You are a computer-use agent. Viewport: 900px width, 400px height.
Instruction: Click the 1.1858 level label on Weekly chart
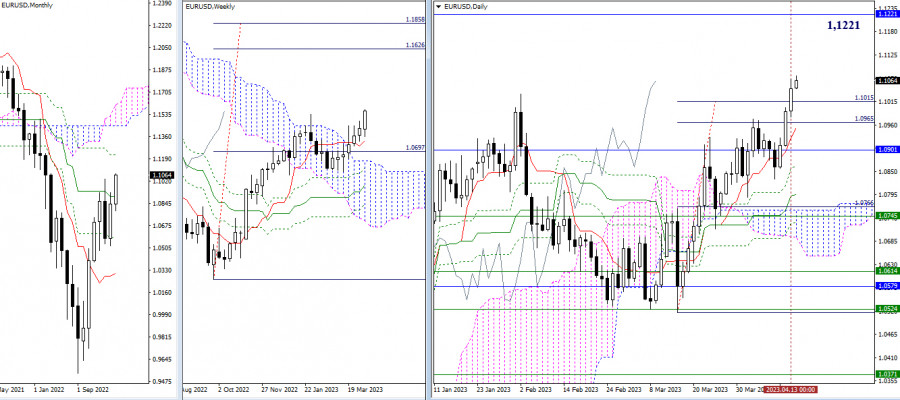(x=416, y=20)
